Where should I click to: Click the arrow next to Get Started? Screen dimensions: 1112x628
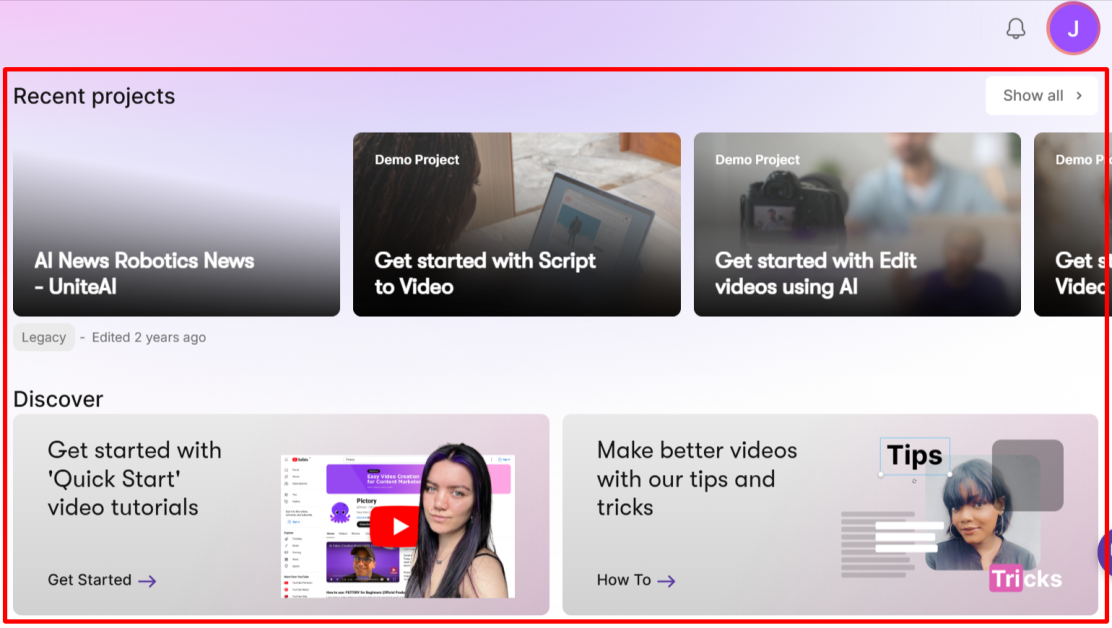click(x=148, y=581)
